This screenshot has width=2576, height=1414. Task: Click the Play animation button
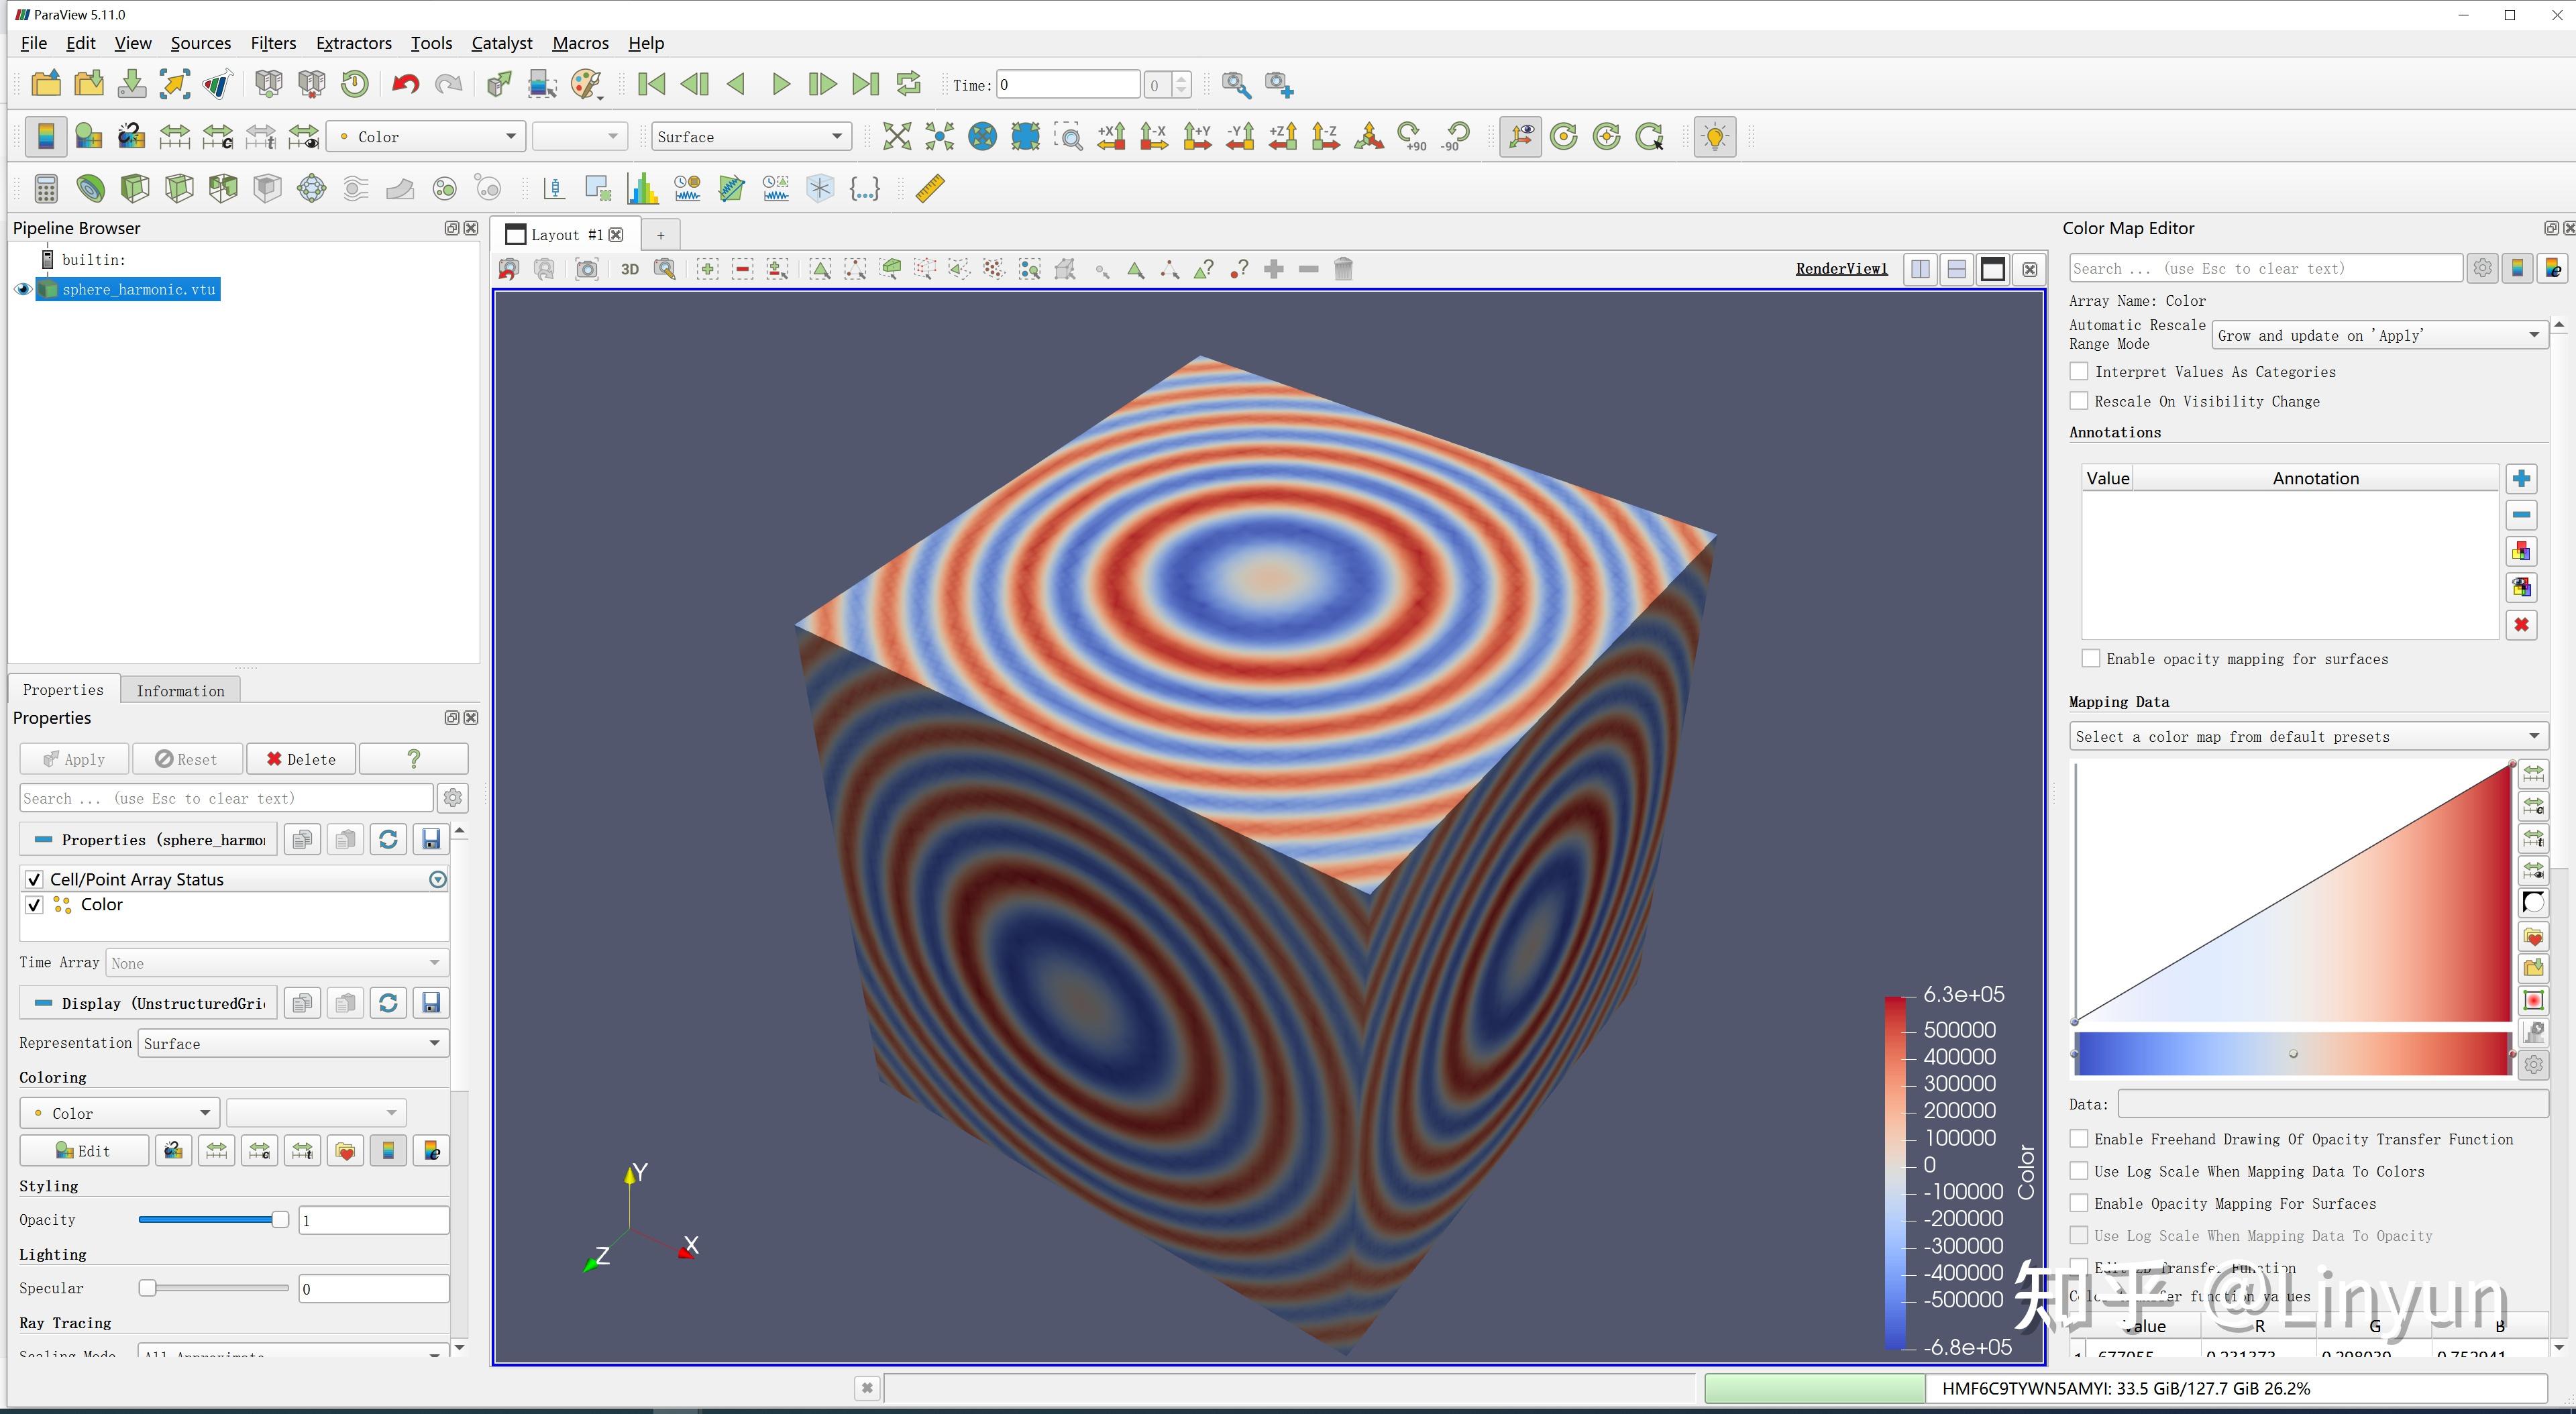(x=780, y=84)
